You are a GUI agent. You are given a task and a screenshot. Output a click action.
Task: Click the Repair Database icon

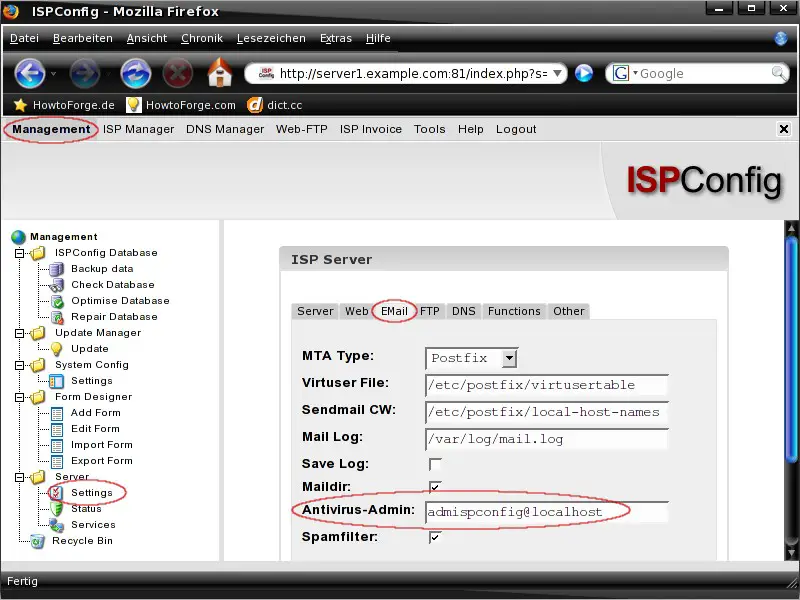coord(57,317)
